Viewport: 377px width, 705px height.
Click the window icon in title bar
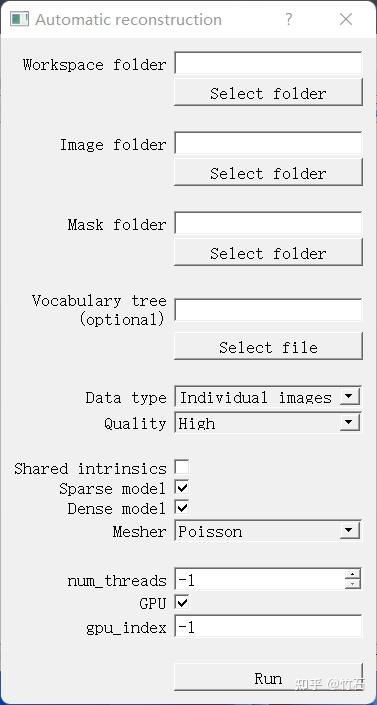[x=19, y=19]
